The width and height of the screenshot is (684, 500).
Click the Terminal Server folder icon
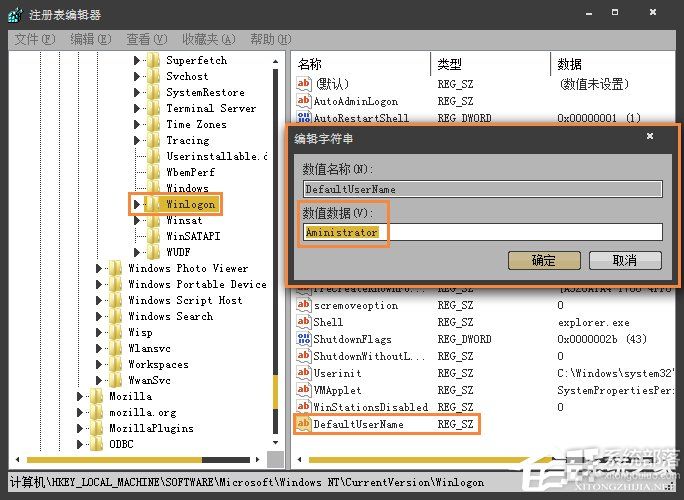pyautogui.click(x=153, y=108)
